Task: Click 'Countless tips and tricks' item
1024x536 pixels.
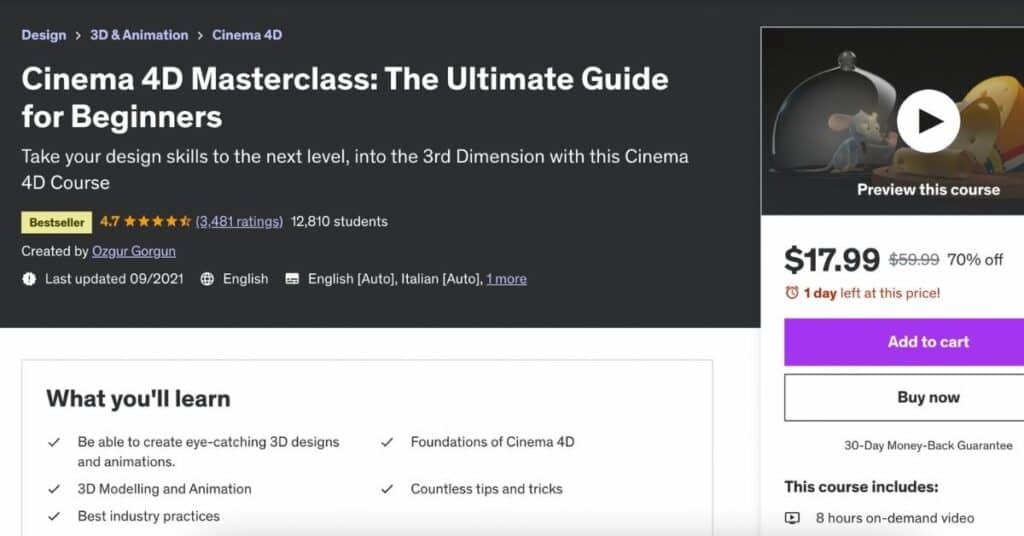Action: tap(487, 489)
